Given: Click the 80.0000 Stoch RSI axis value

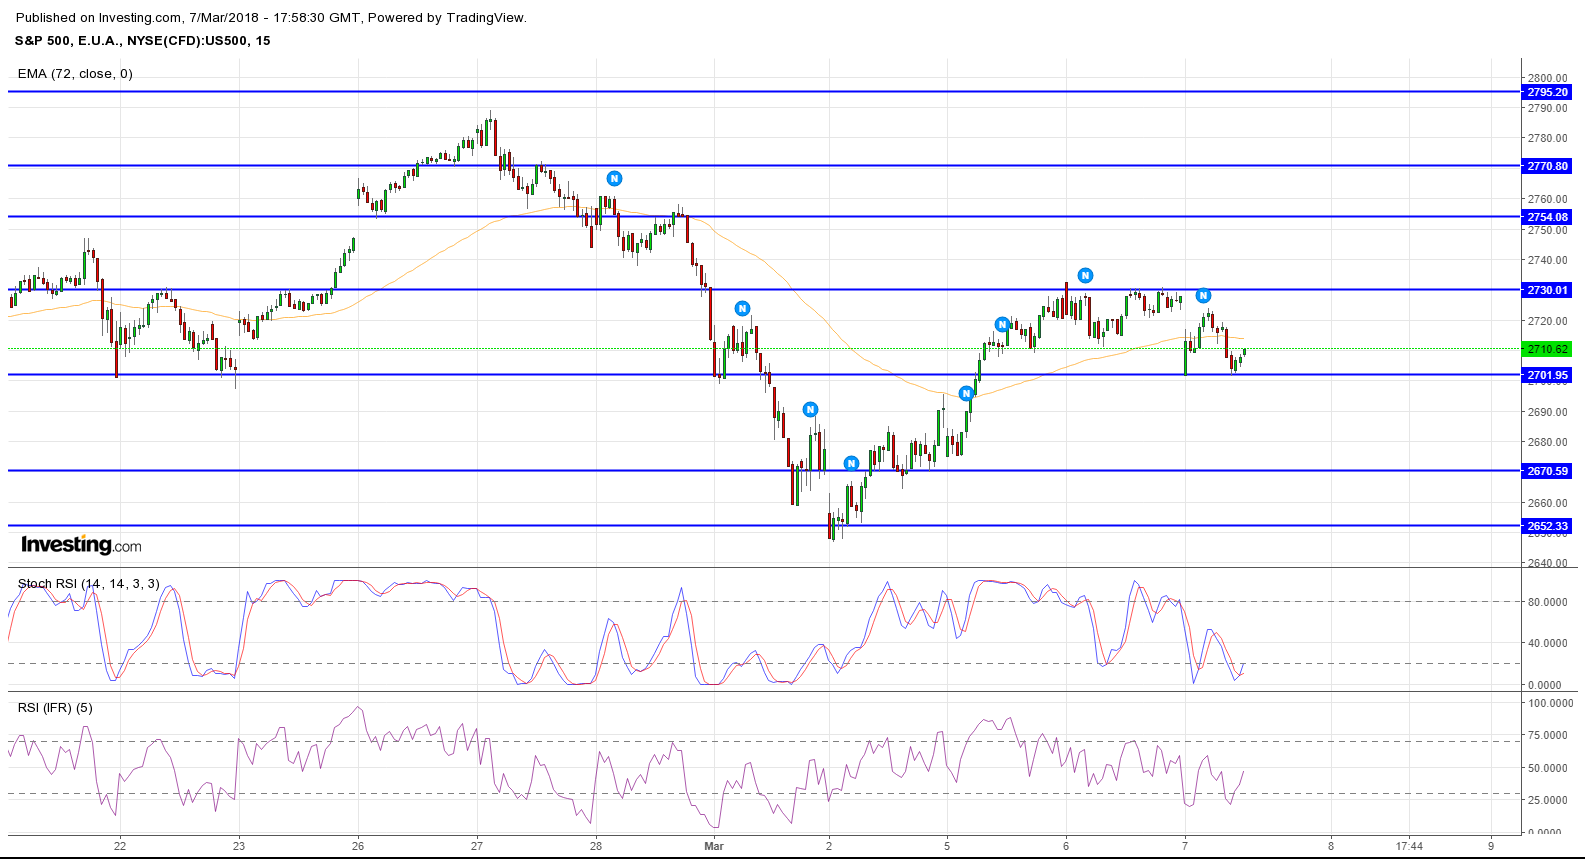Looking at the screenshot, I should (x=1547, y=602).
